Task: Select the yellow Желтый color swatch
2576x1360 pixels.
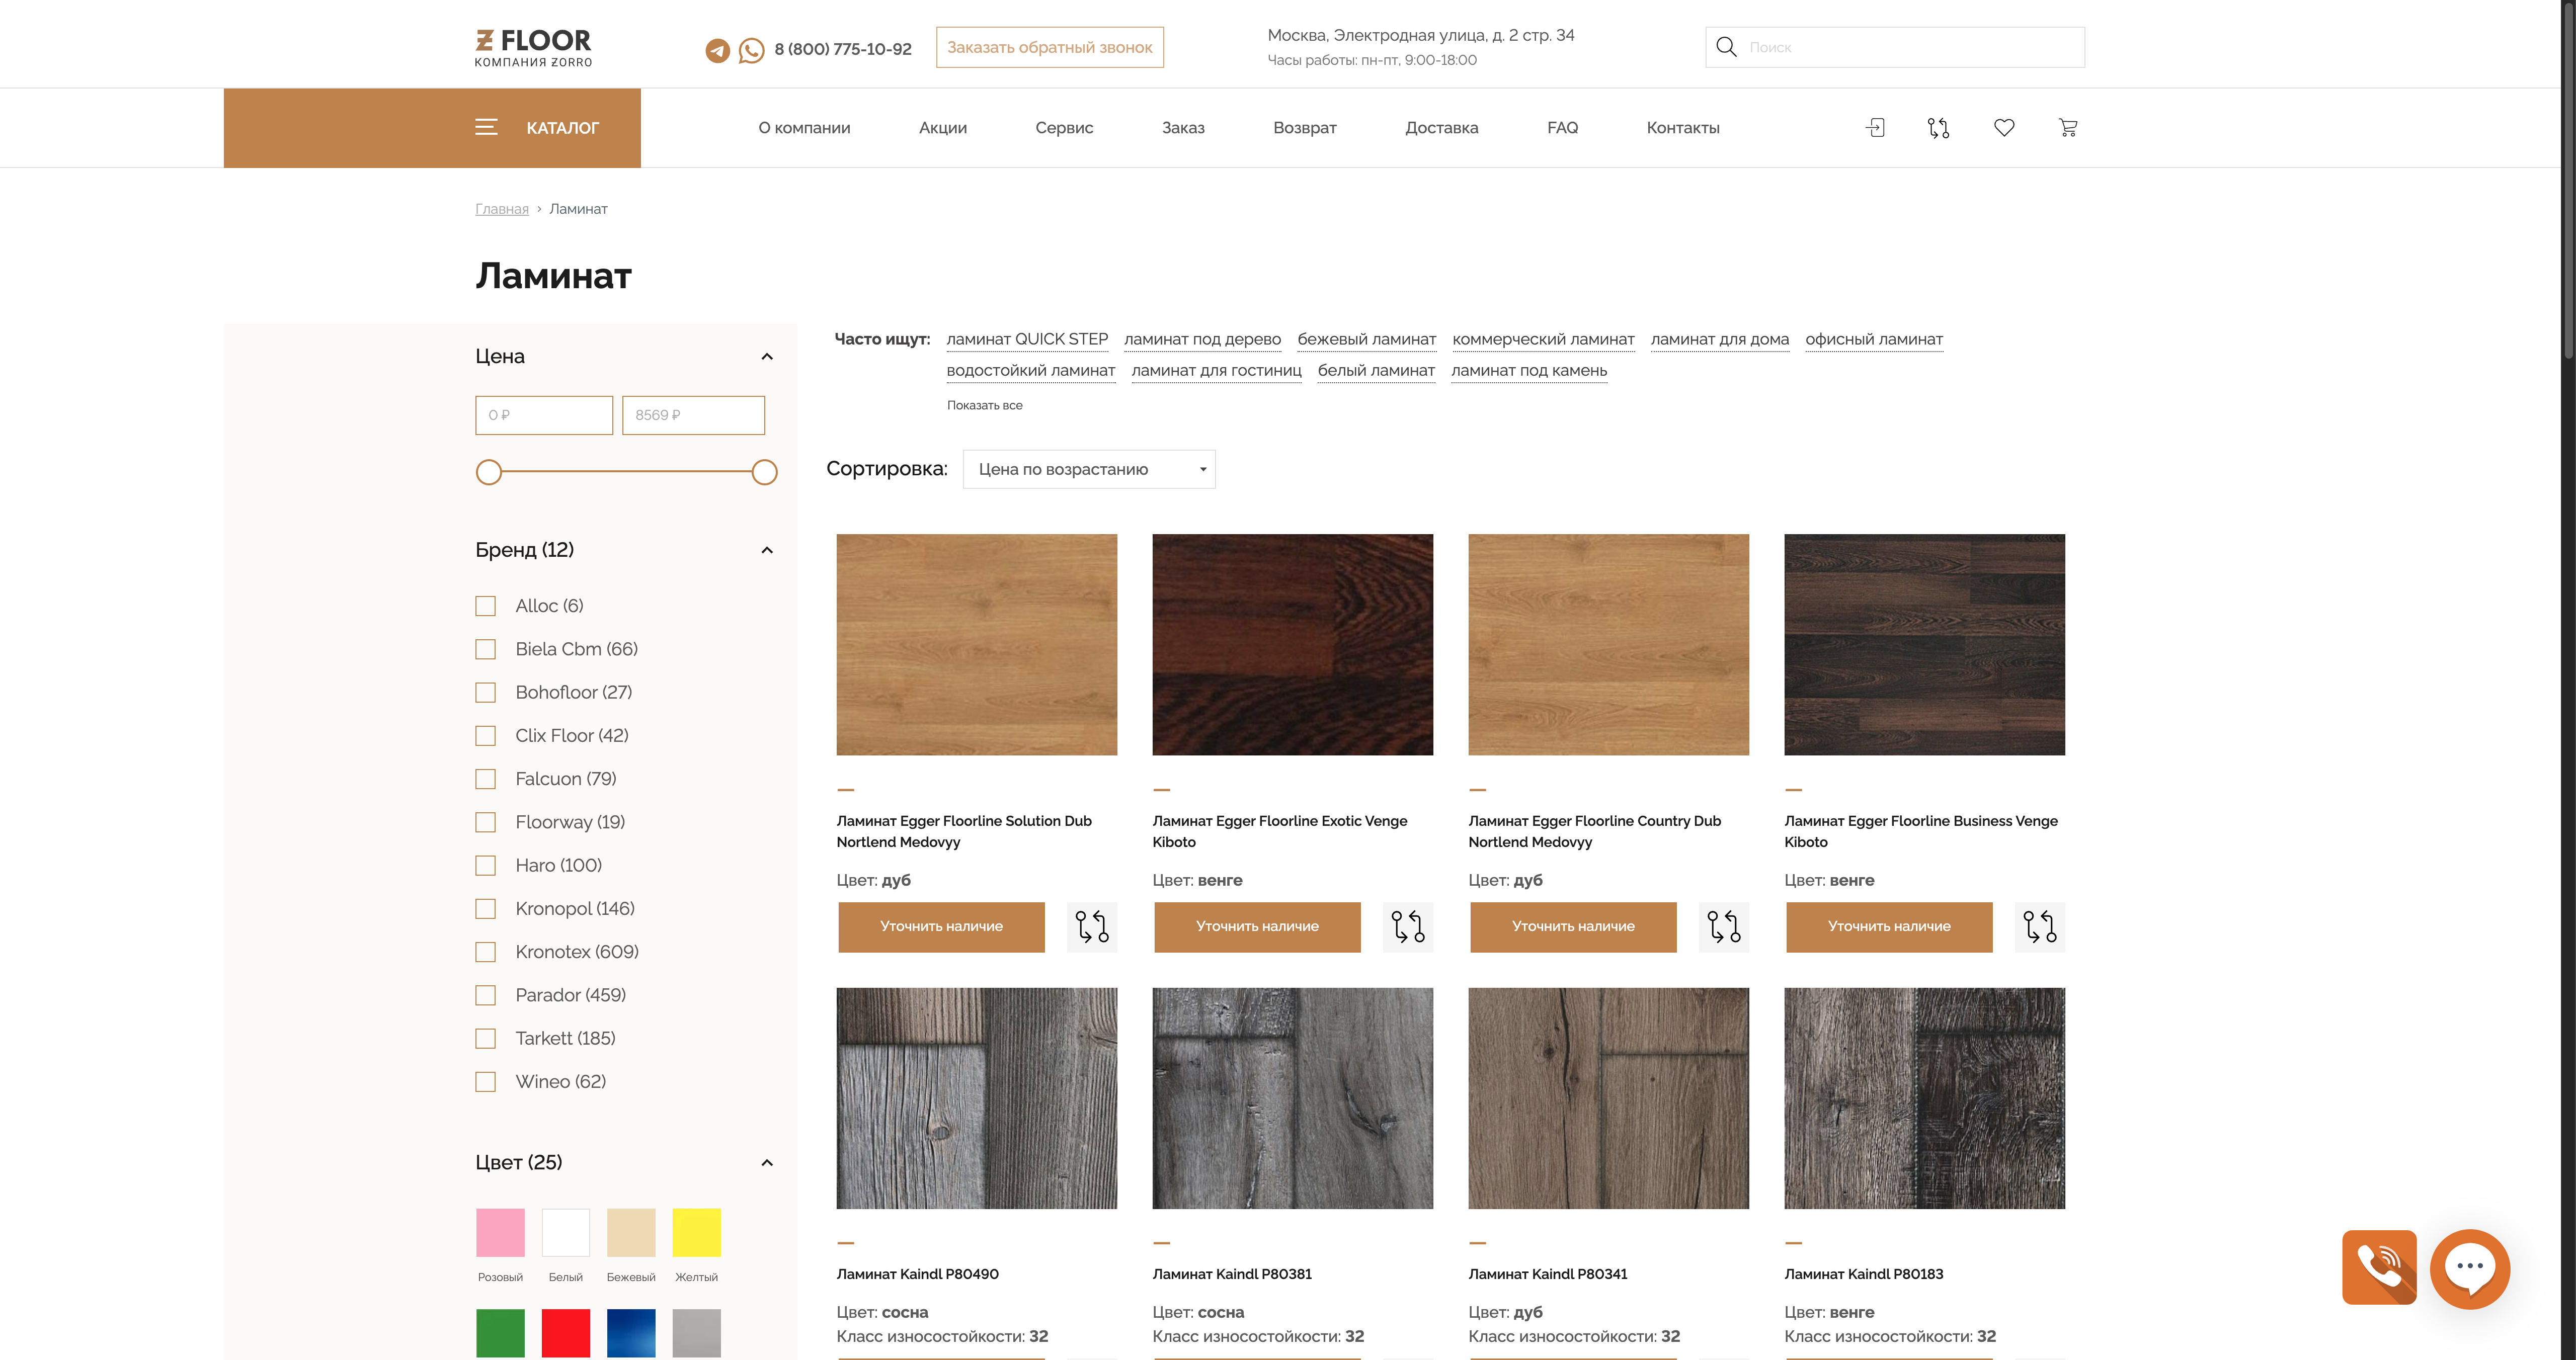Action: coord(697,1233)
